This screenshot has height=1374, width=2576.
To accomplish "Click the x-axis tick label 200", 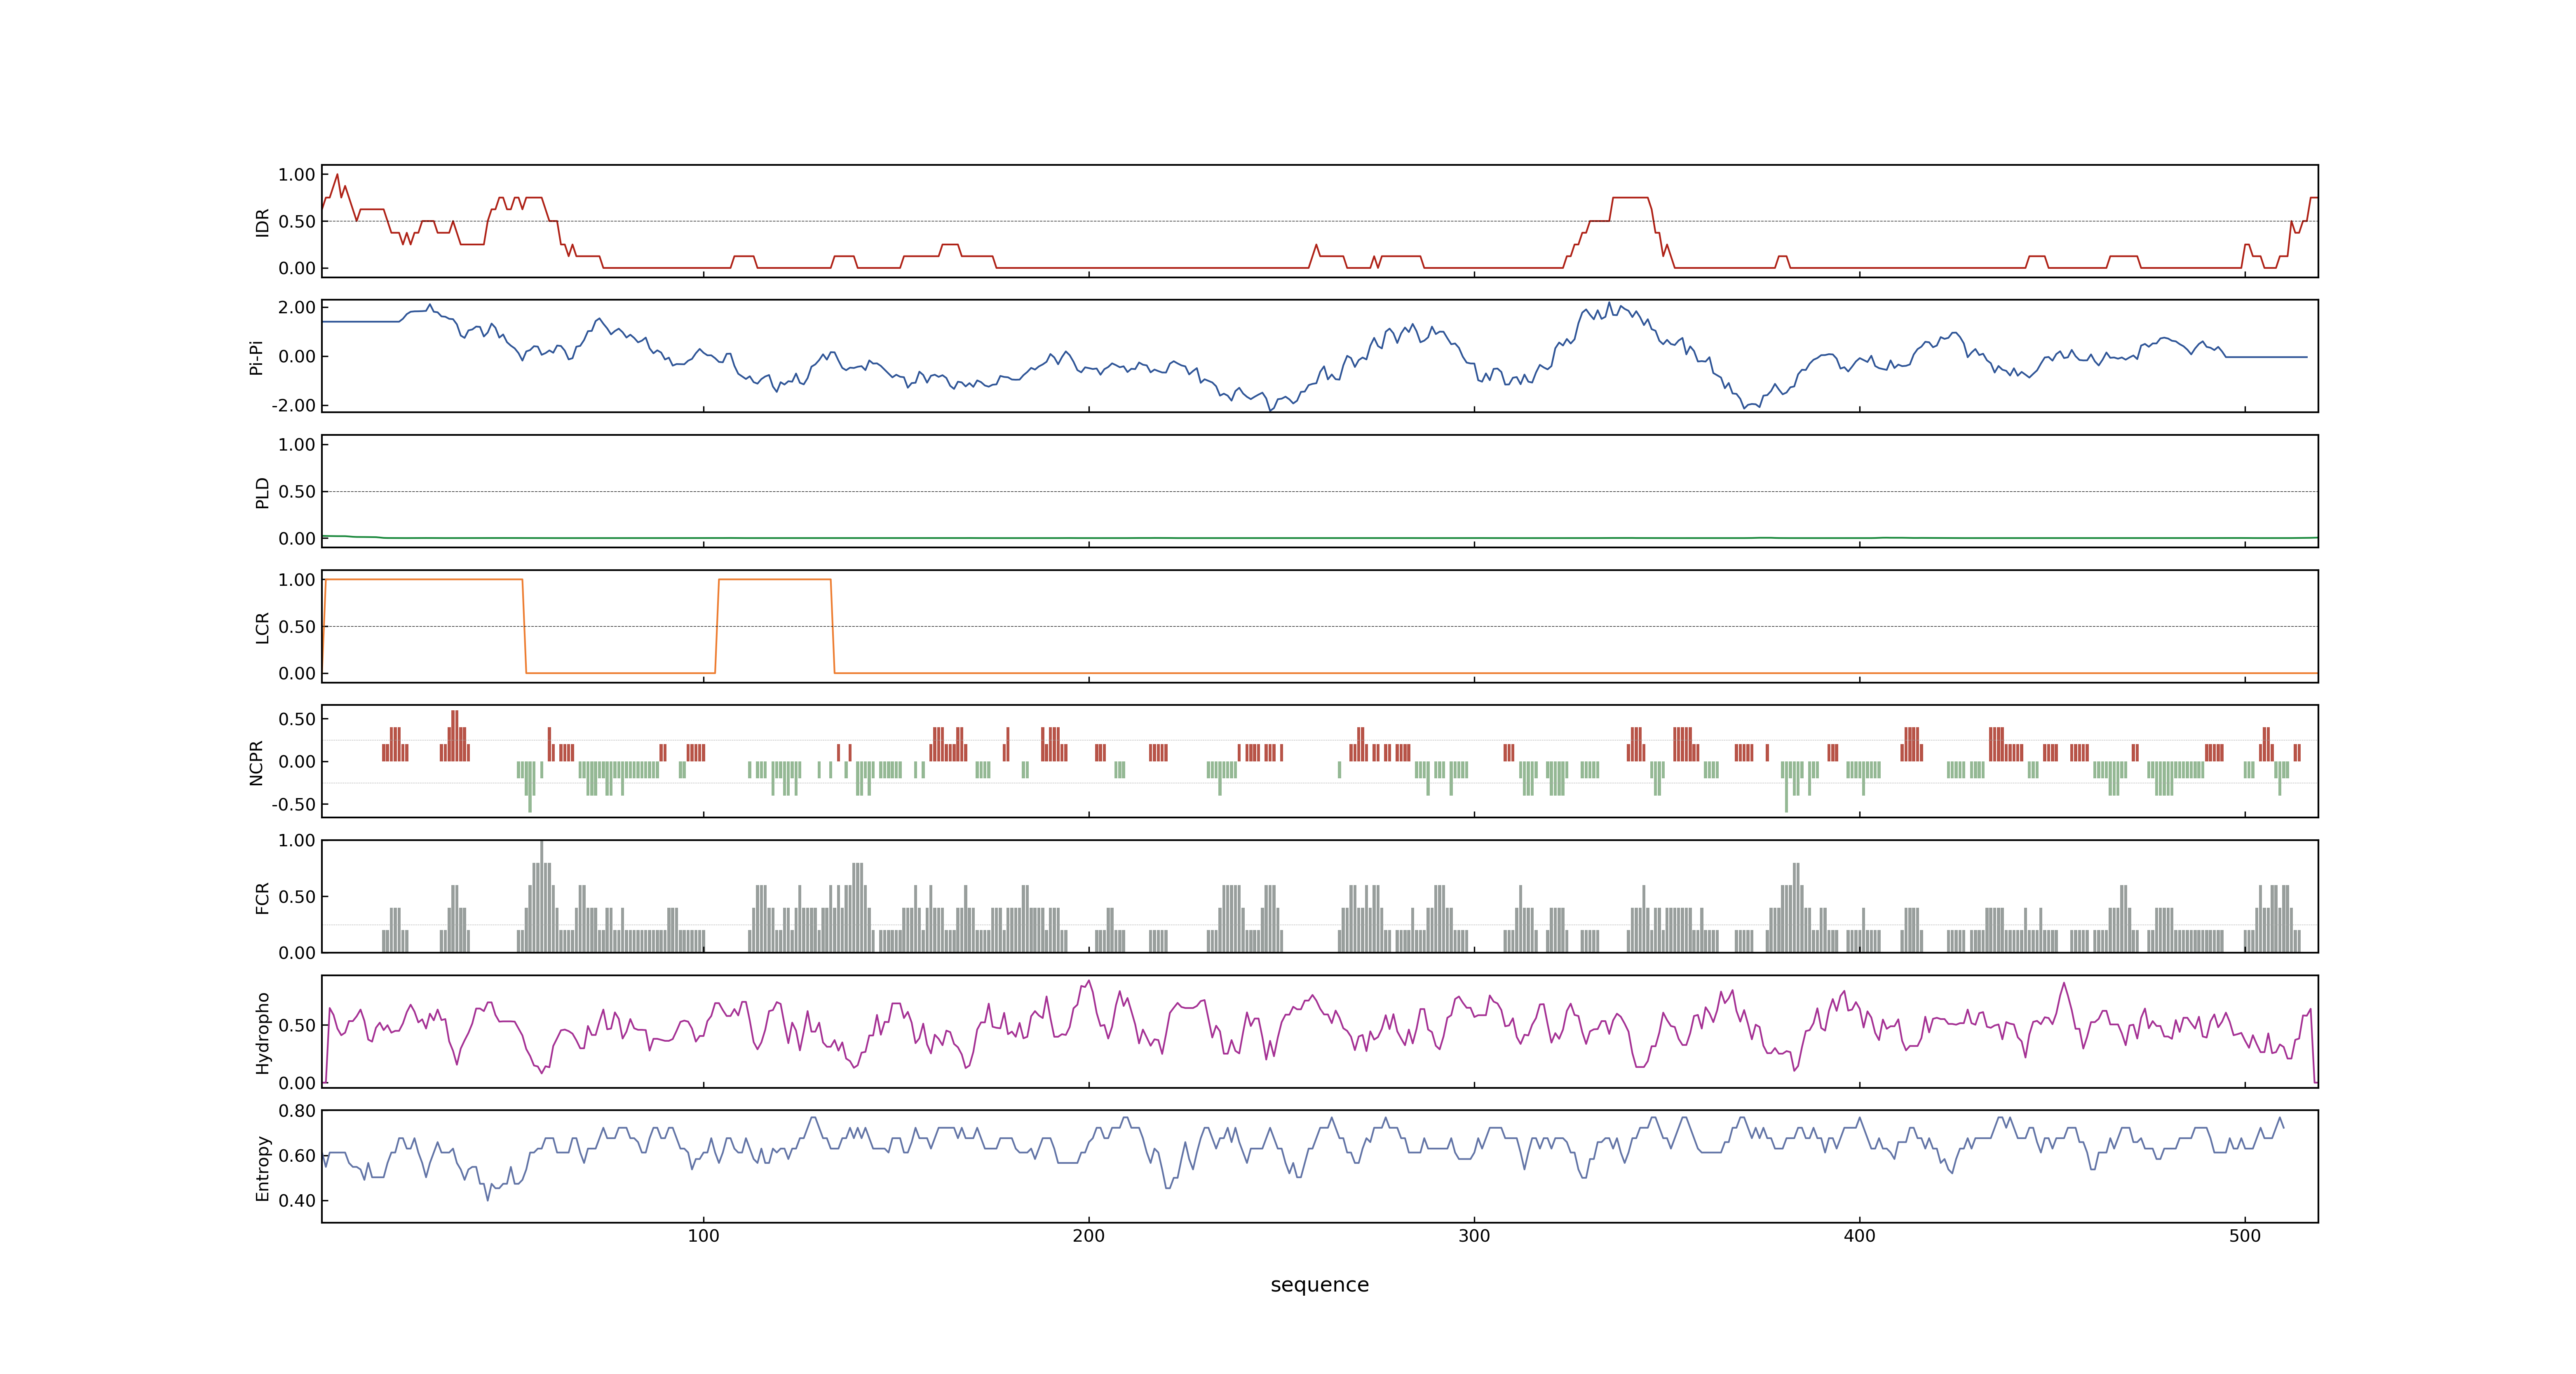I will [1088, 1236].
